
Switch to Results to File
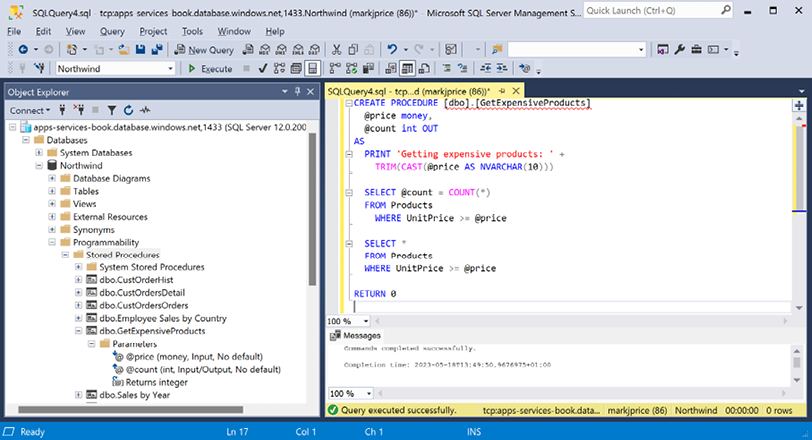tap(424, 68)
